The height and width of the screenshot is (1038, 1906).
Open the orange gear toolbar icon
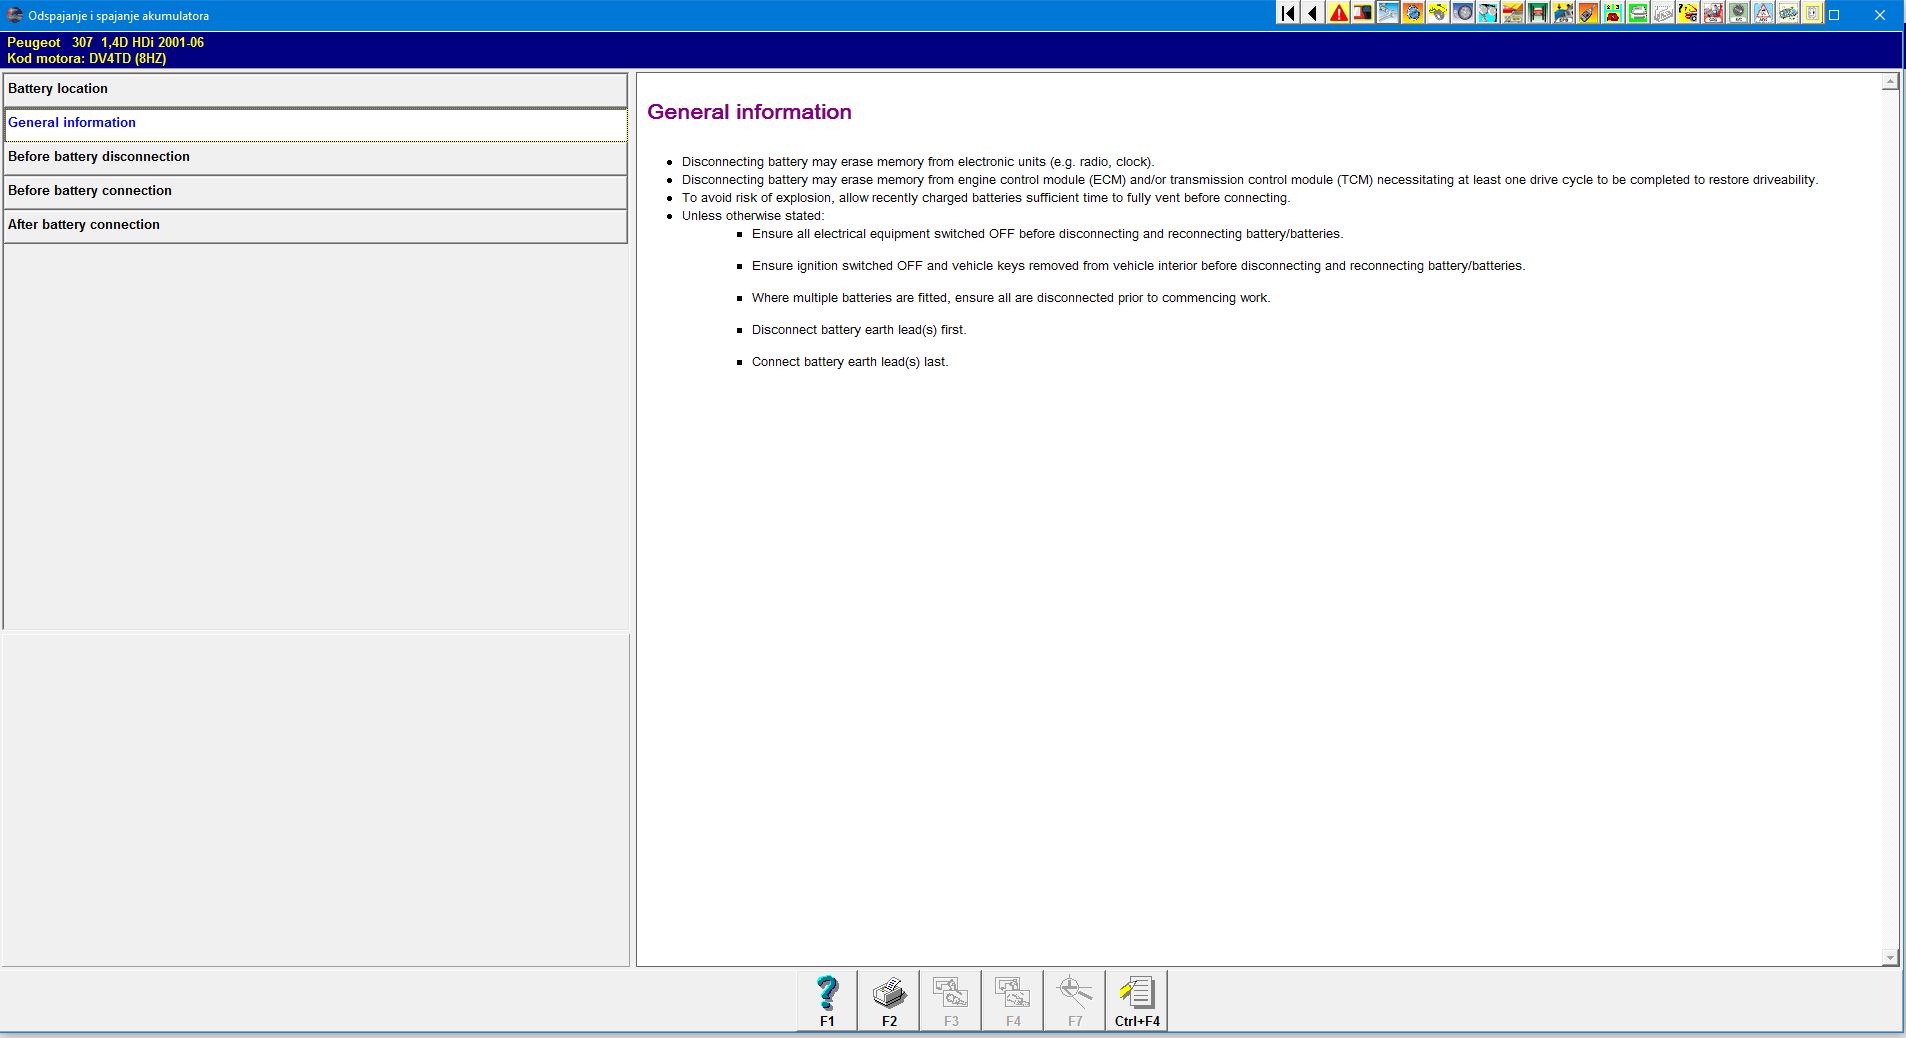click(x=1413, y=13)
